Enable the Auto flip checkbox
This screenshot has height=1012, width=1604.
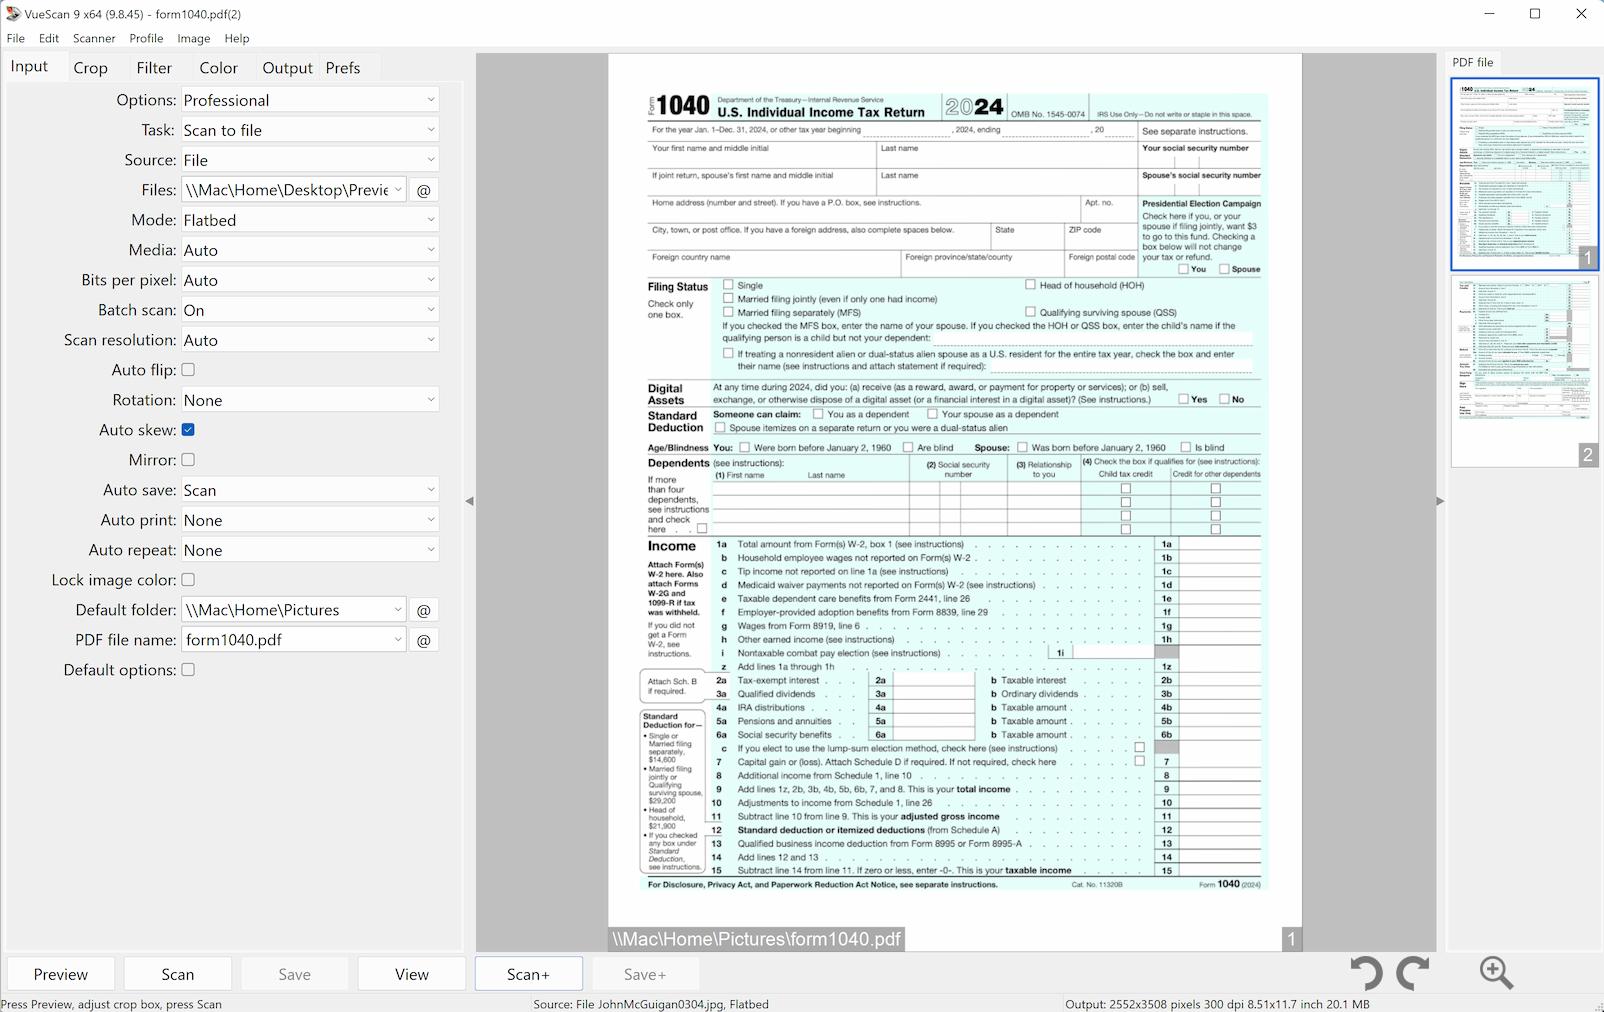188,369
